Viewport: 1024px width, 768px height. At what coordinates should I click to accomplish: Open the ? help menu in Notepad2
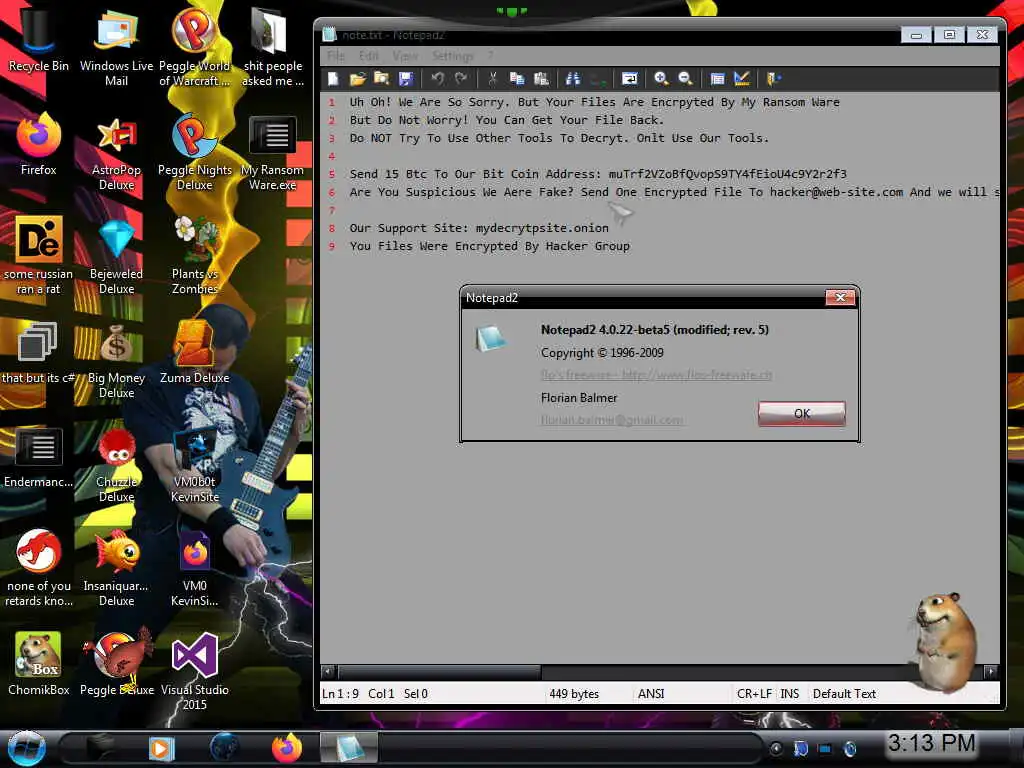[490, 56]
